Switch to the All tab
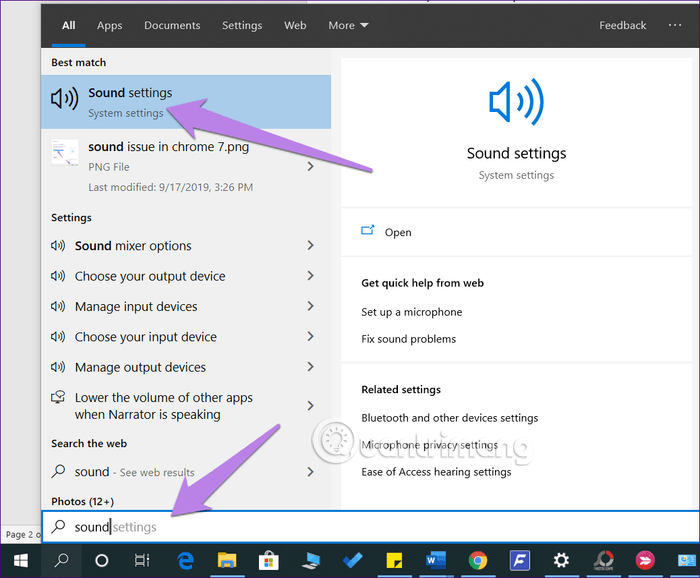Viewport: 700px width, 578px height. click(x=68, y=25)
